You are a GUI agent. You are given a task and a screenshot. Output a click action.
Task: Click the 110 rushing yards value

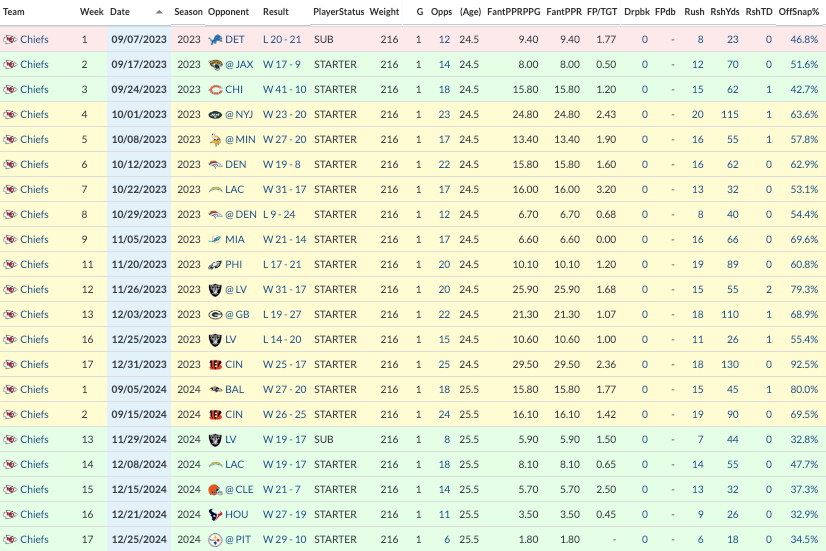730,314
